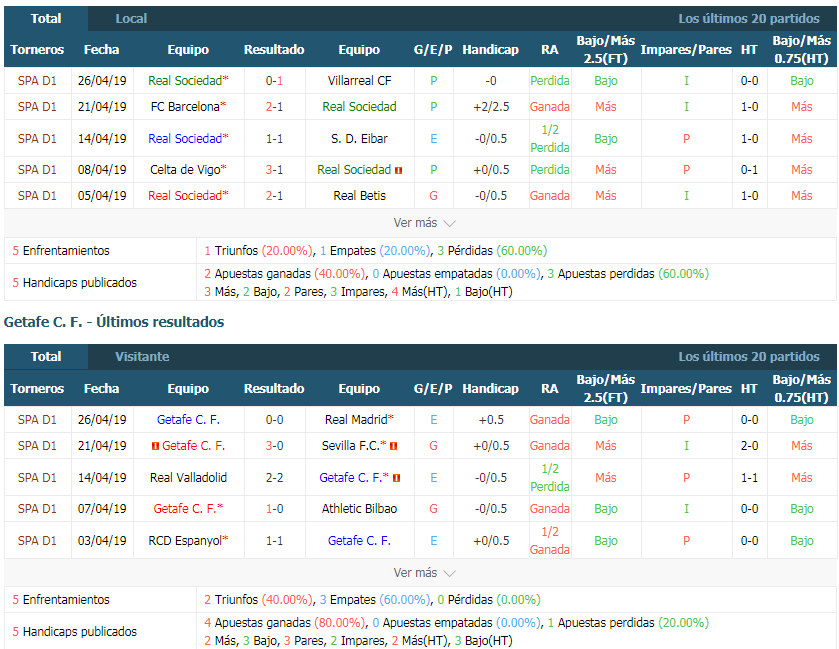The height and width of the screenshot is (649, 839).
Task: Switch to the Visitante tab
Action: click(x=142, y=356)
